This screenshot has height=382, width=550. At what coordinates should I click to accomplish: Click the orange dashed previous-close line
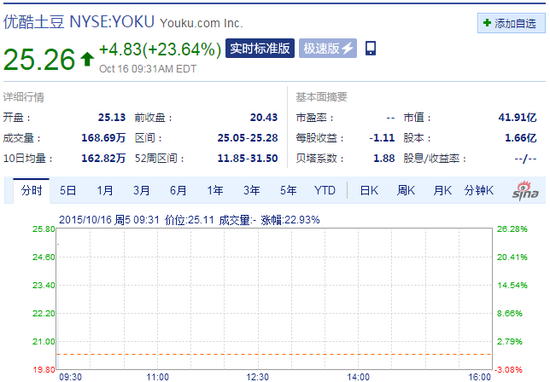click(x=274, y=354)
